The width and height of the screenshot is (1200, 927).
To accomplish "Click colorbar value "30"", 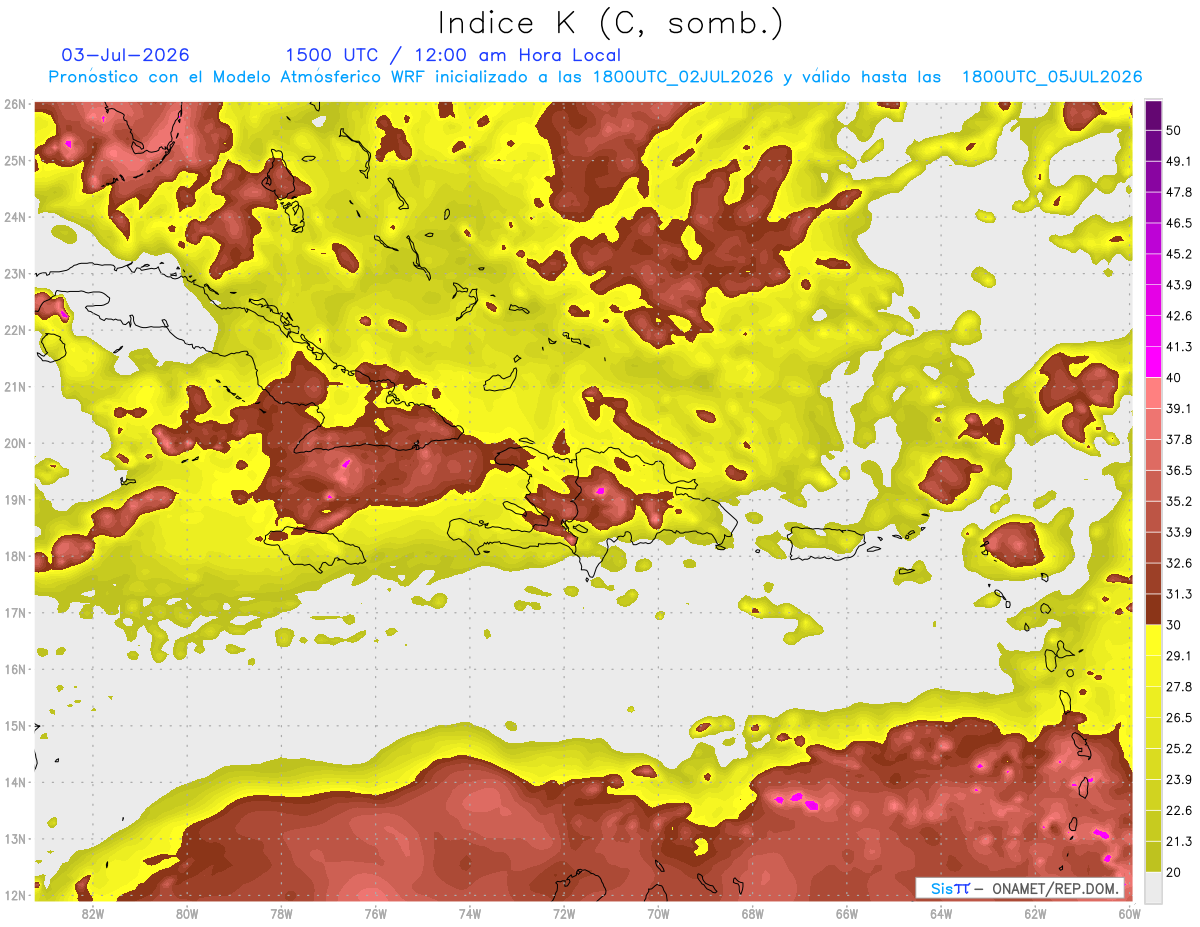I will pos(1174,625).
